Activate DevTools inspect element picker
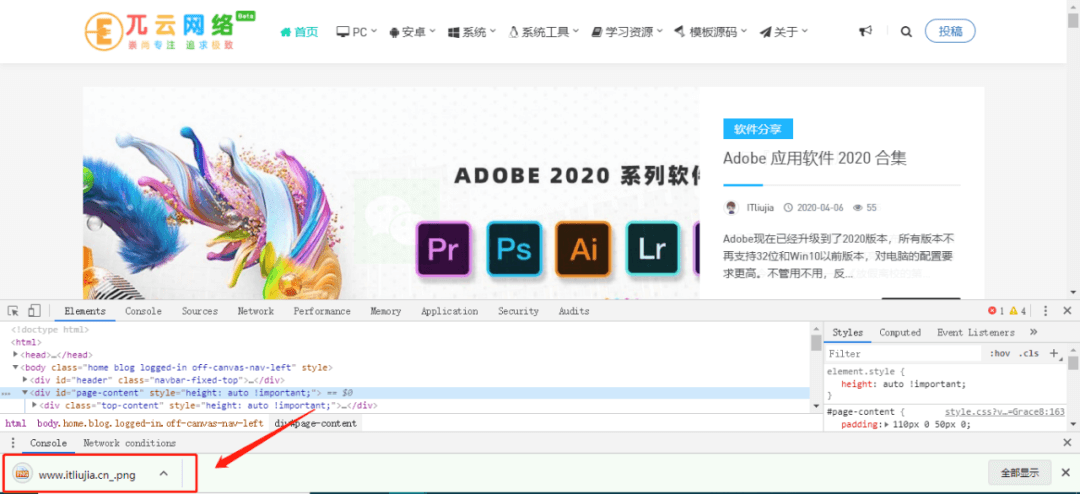 click(13, 311)
